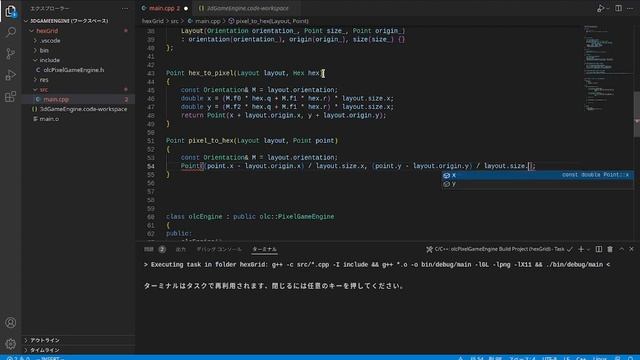
Task: Split the editor to the right
Action: [619, 8]
